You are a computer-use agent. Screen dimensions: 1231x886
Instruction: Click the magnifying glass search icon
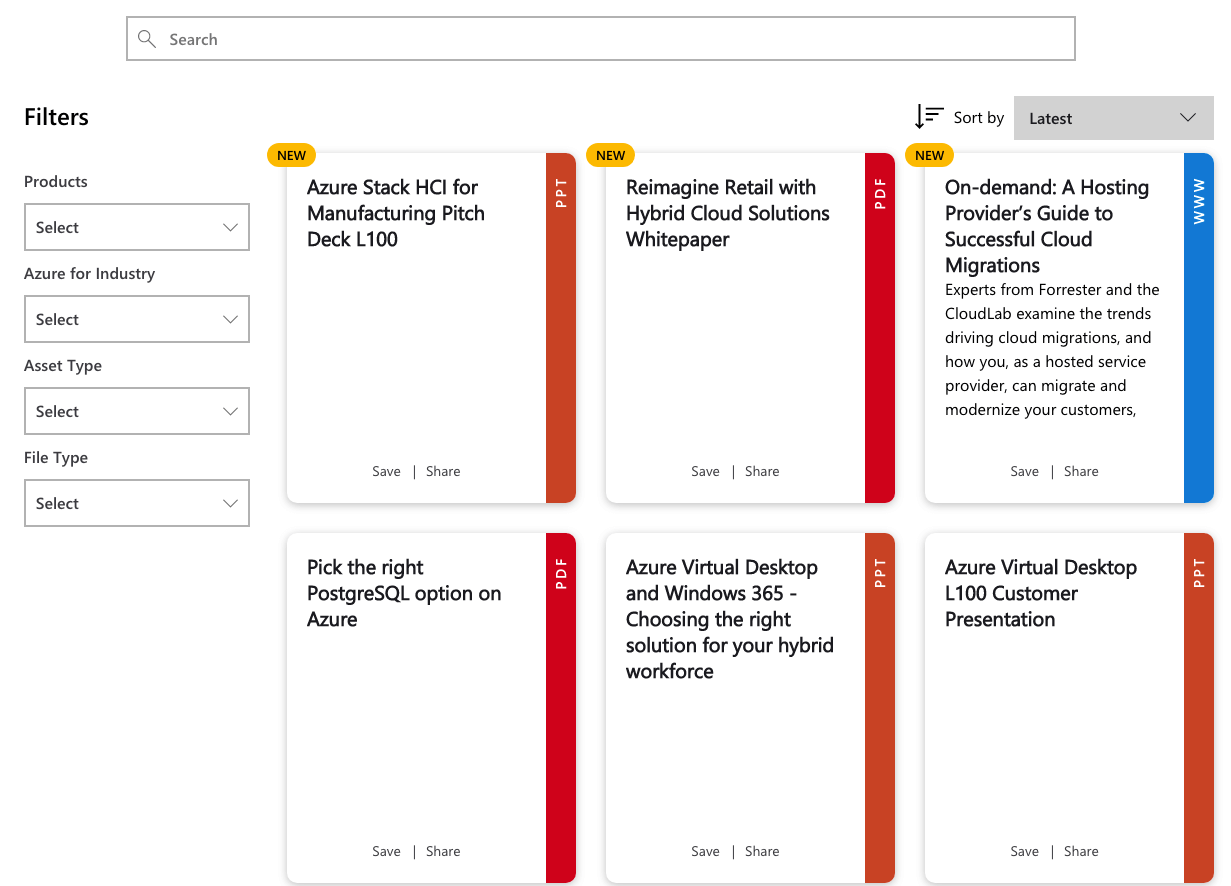(x=147, y=39)
